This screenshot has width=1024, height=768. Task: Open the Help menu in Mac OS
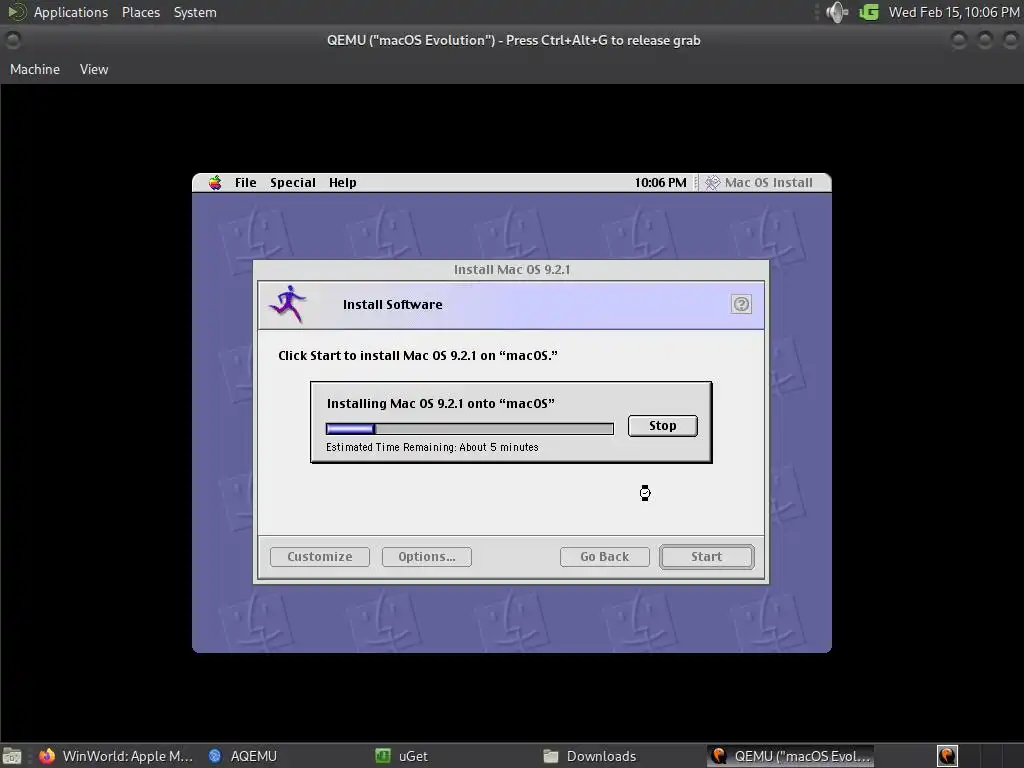(342, 183)
